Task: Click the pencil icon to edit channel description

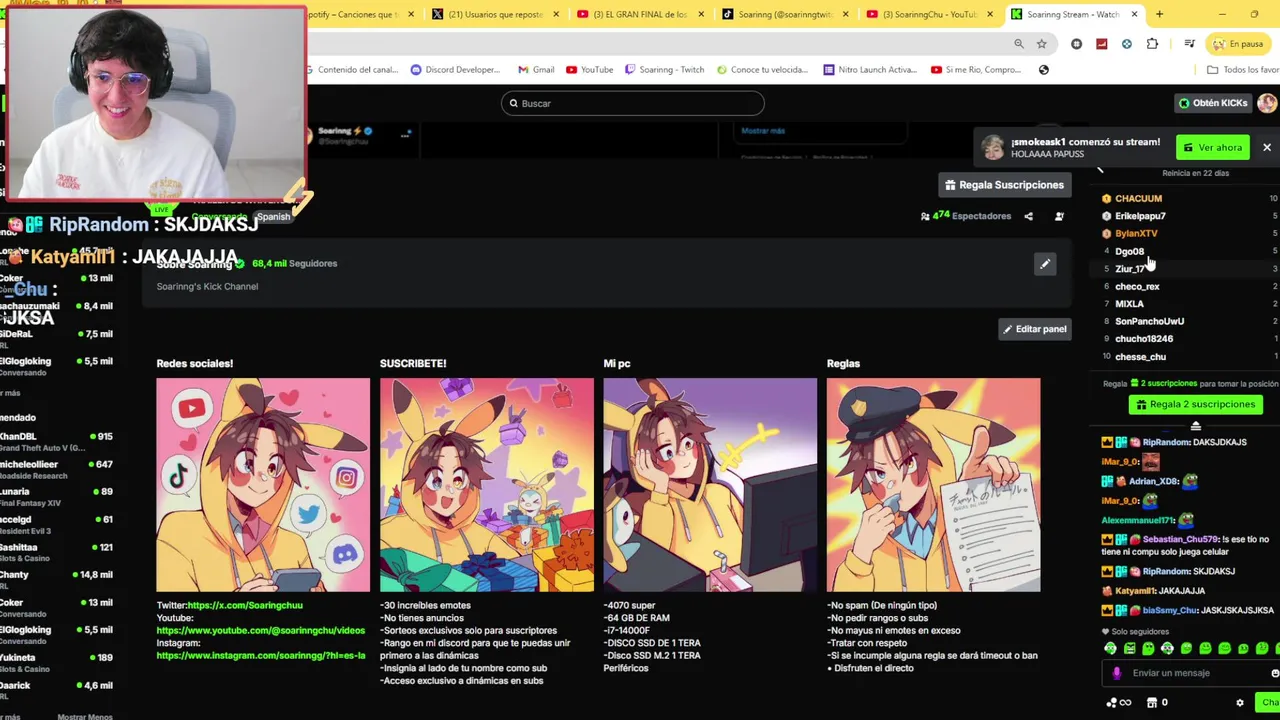Action: coord(1045,264)
